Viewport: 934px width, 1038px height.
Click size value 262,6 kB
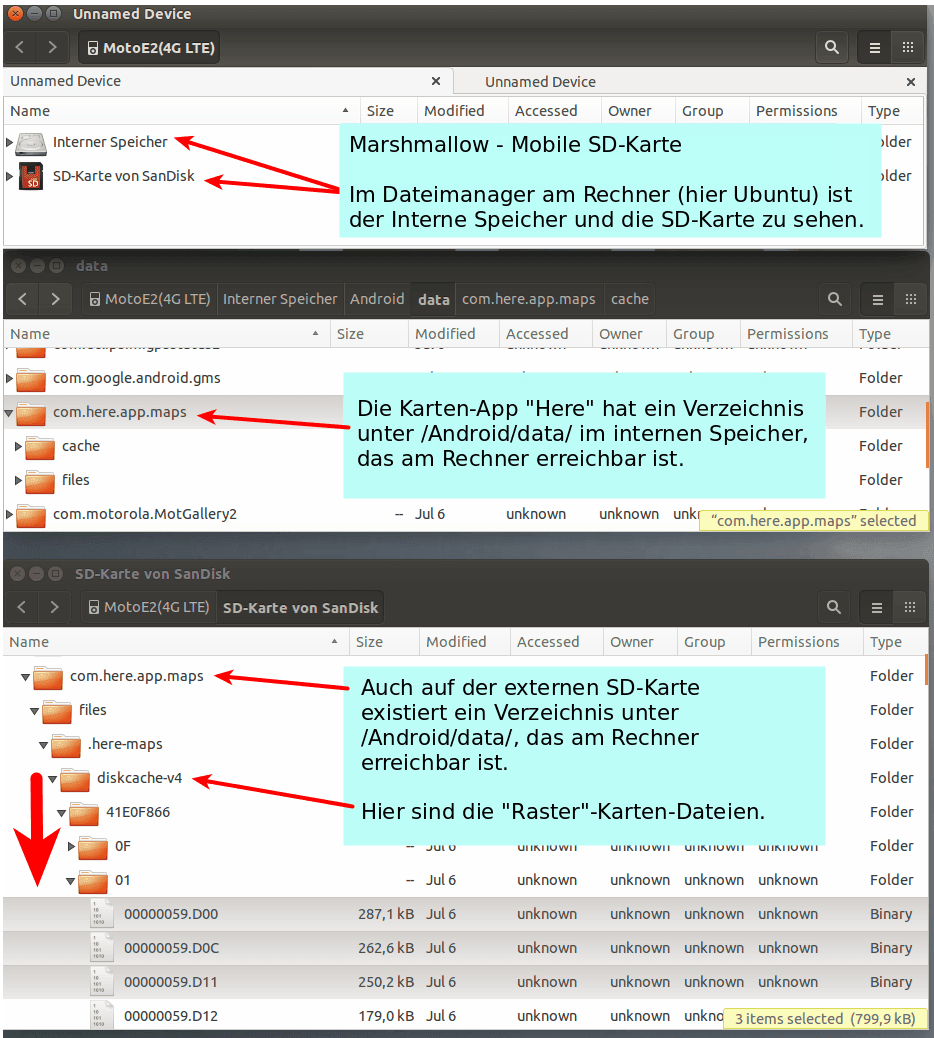pos(386,948)
